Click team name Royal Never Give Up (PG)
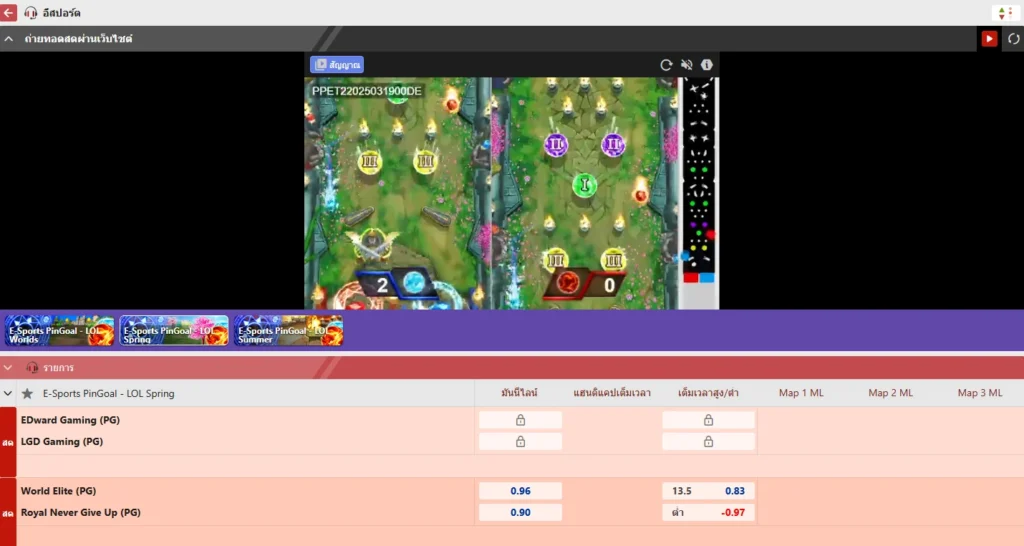 pos(80,512)
